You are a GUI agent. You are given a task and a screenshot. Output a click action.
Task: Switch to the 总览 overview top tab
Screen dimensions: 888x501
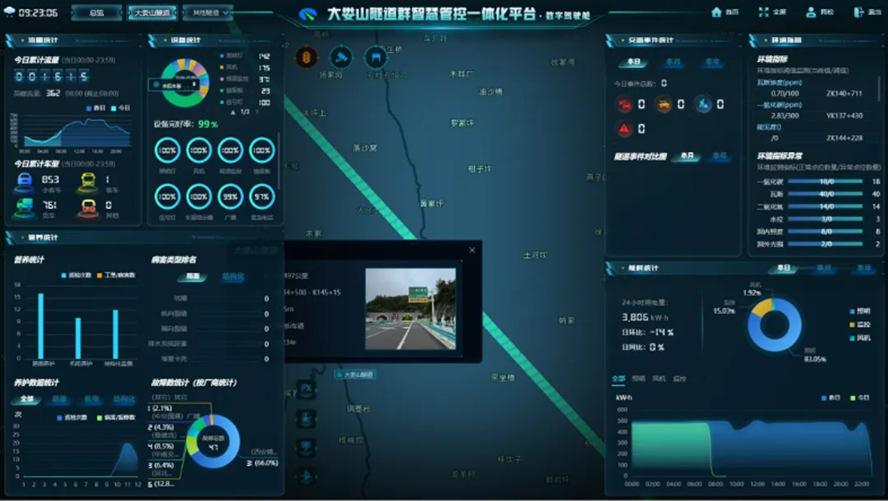click(x=97, y=12)
